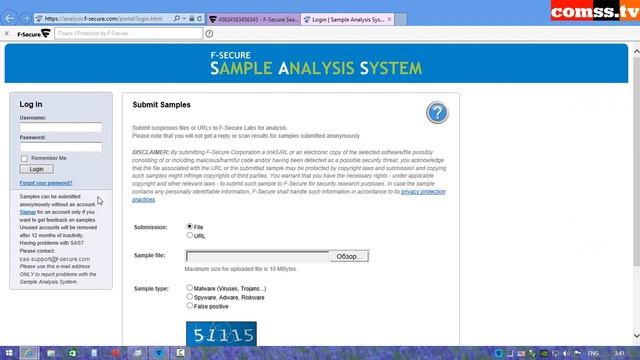Refresh the page with reload icon
The height and width of the screenshot is (360, 640).
[199, 18]
